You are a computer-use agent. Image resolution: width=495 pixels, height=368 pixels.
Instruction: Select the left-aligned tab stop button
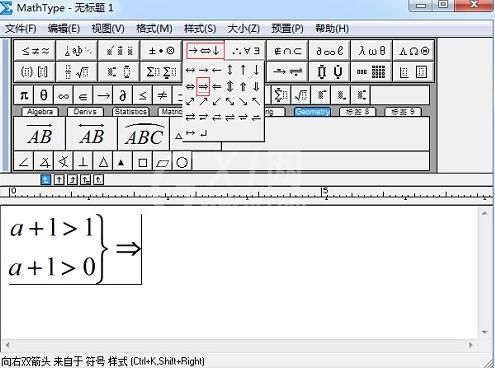[45, 180]
